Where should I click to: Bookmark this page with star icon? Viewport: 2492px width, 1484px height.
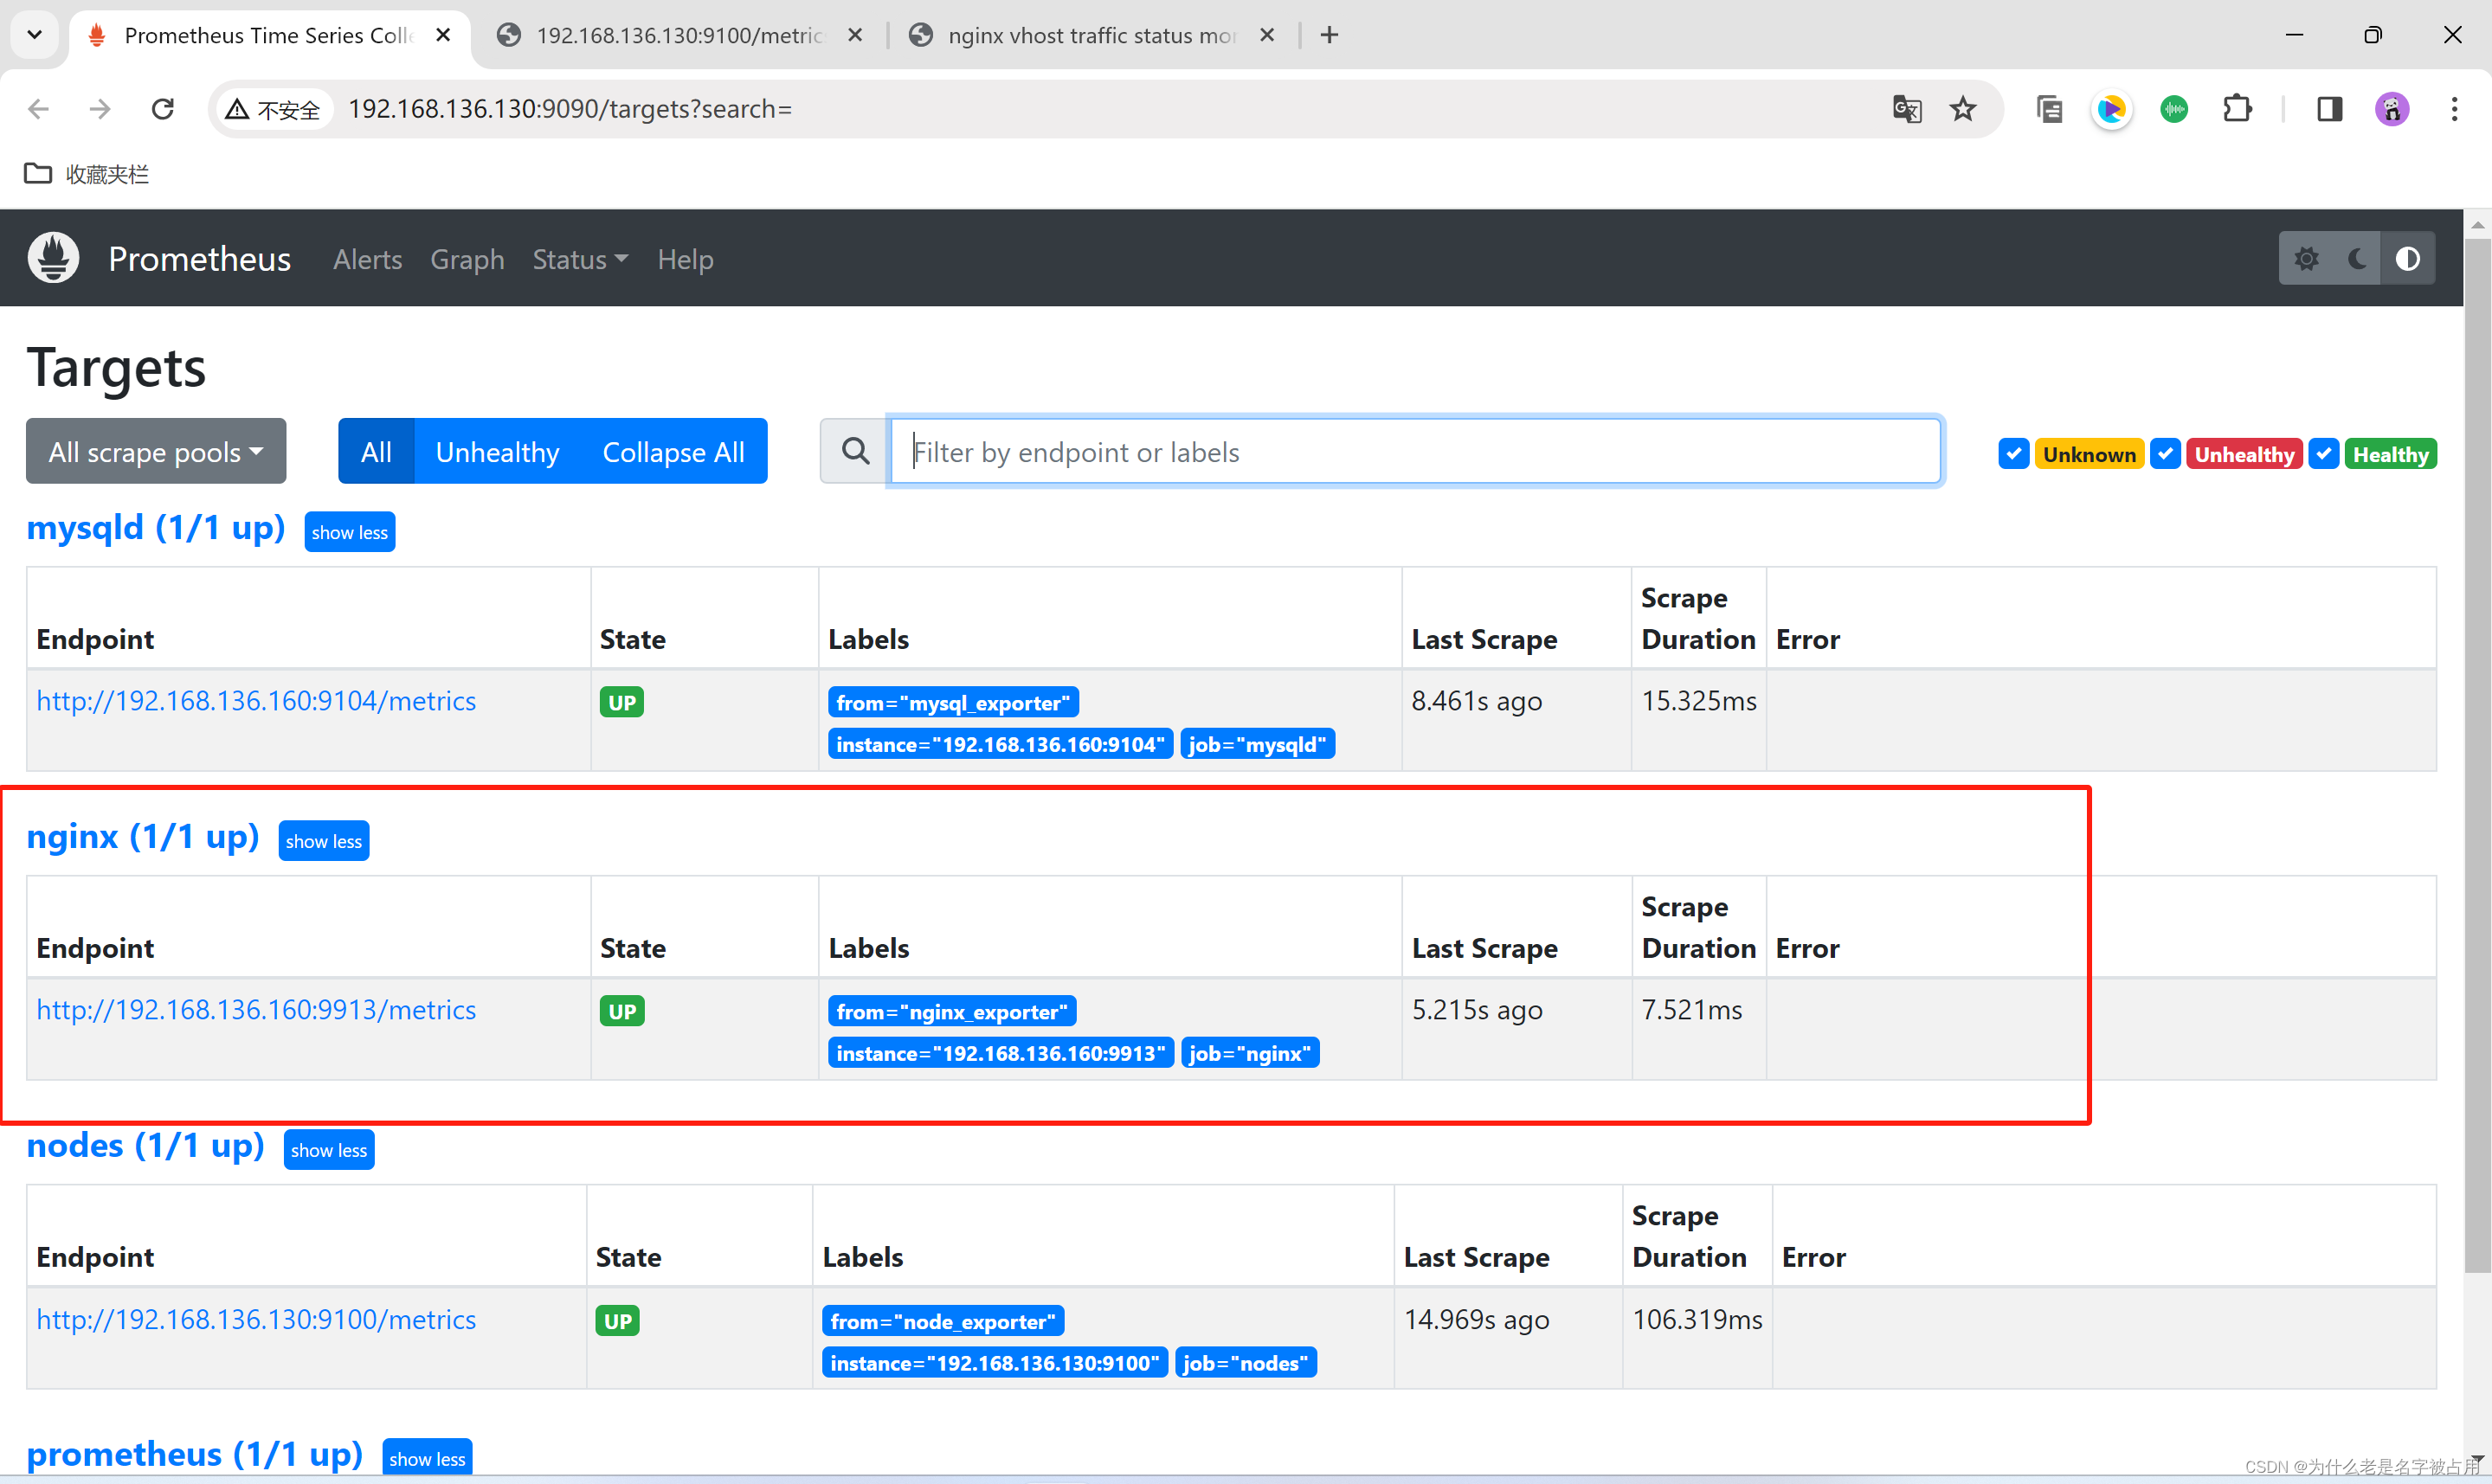click(x=1963, y=109)
